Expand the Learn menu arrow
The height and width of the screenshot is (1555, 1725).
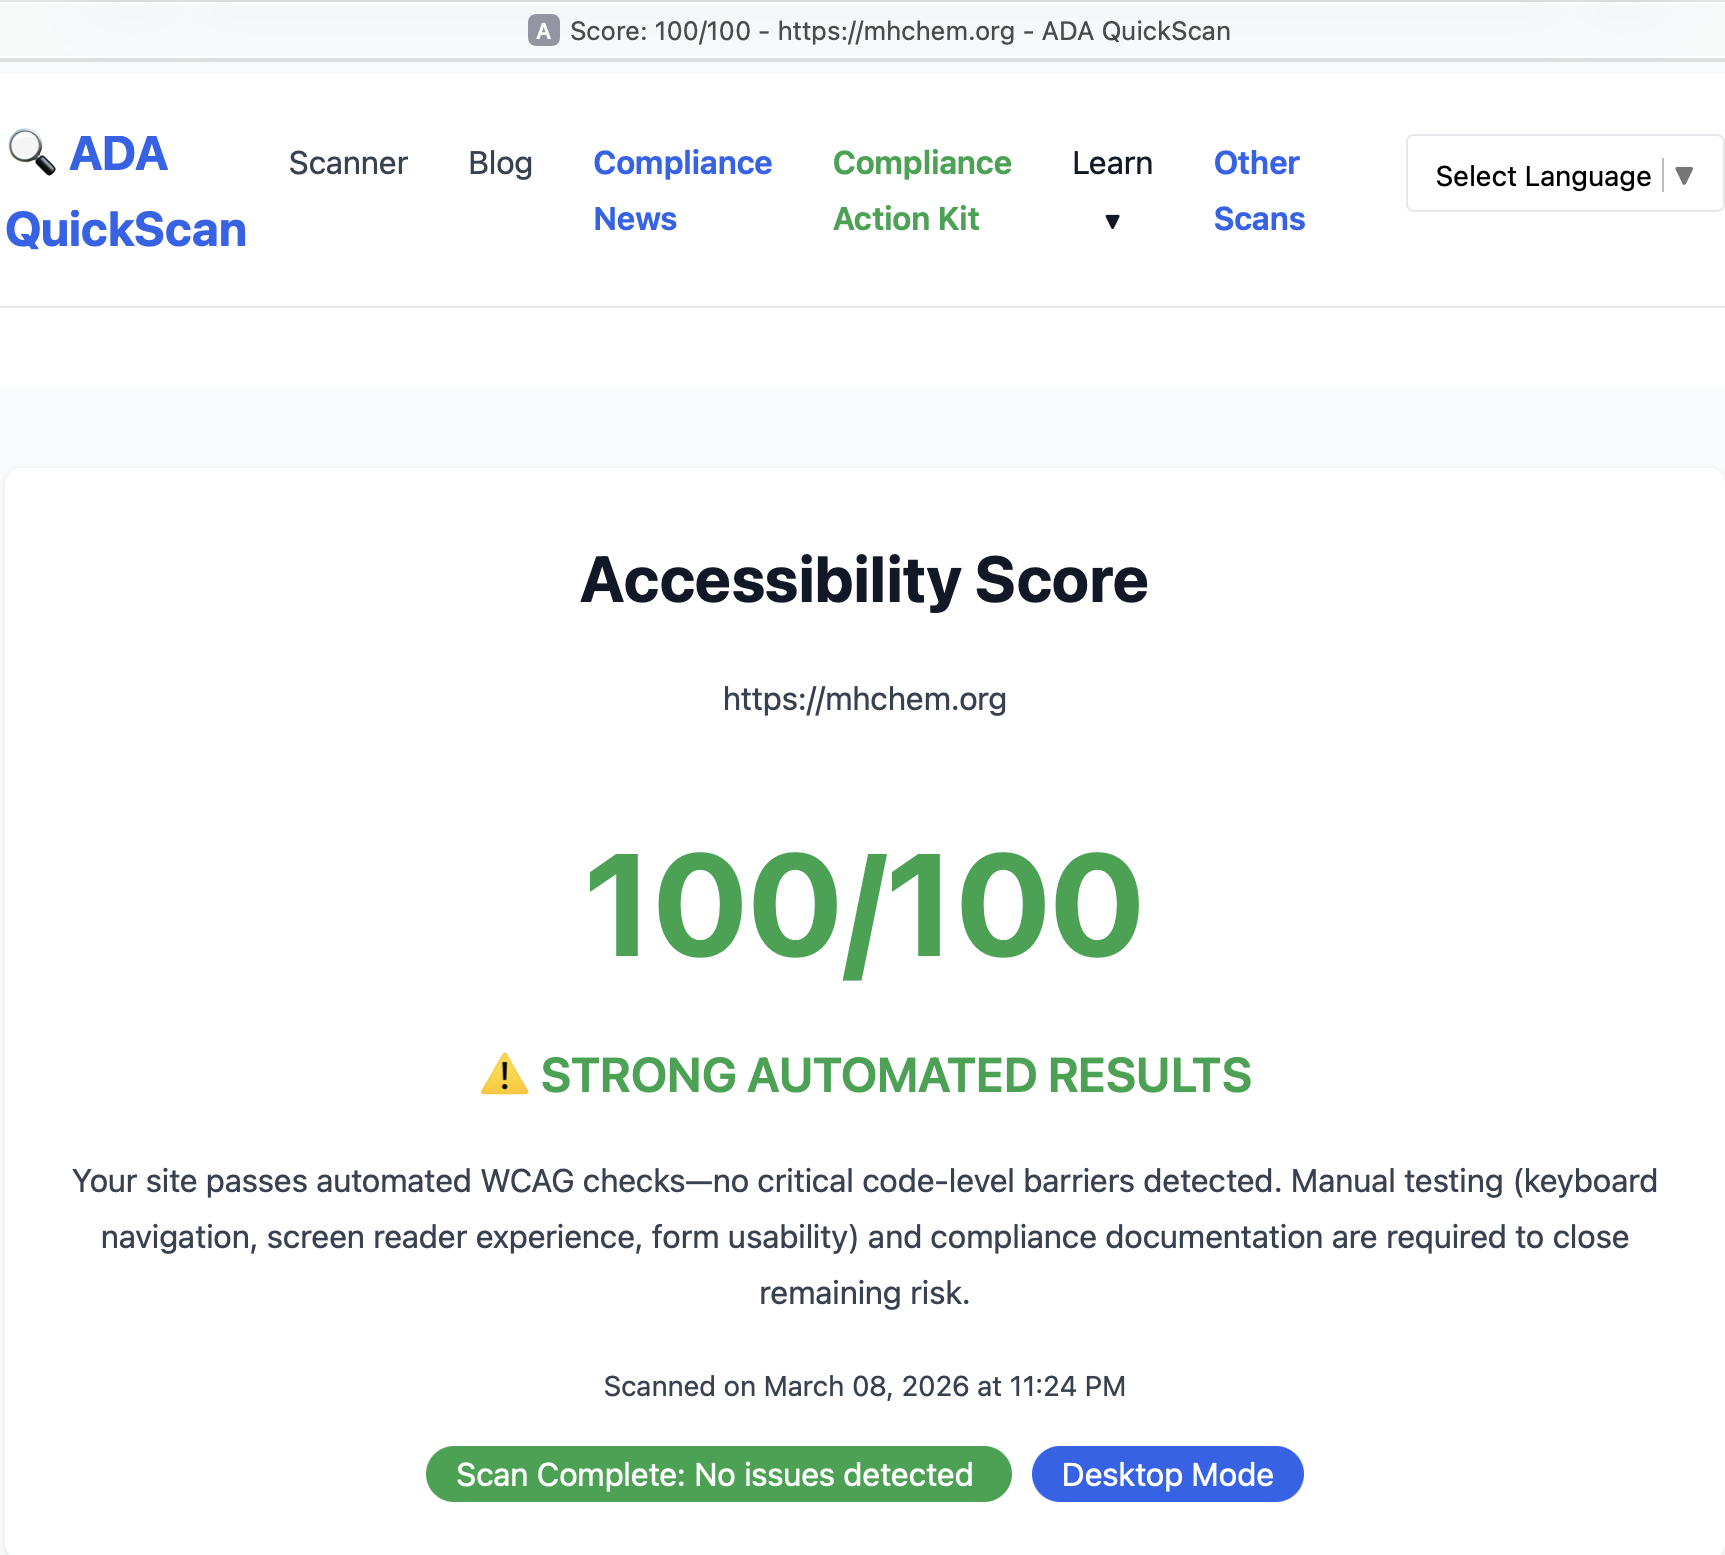1112,221
